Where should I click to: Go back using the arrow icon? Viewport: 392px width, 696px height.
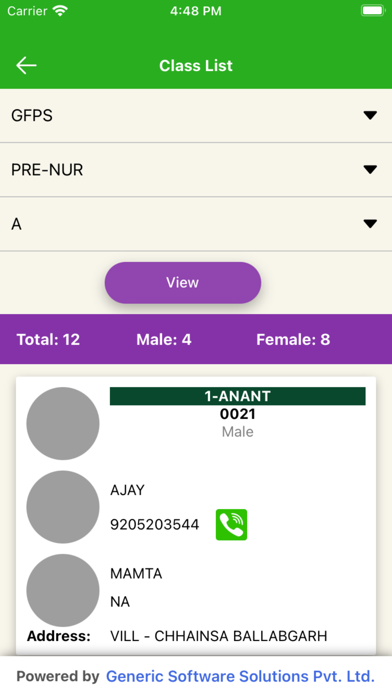click(x=26, y=65)
